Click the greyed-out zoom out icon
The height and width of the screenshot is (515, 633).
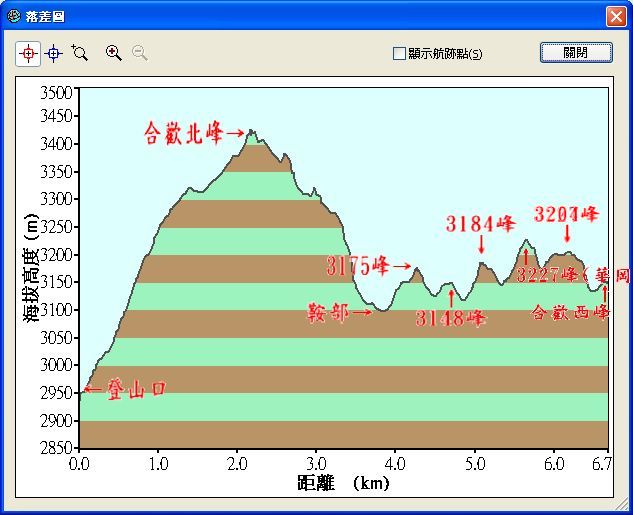140,53
